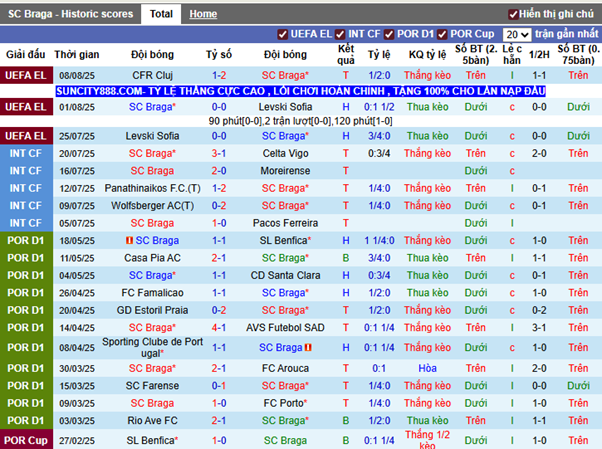
Task: Open GD Estoril Praia team link
Action: [x=152, y=310]
